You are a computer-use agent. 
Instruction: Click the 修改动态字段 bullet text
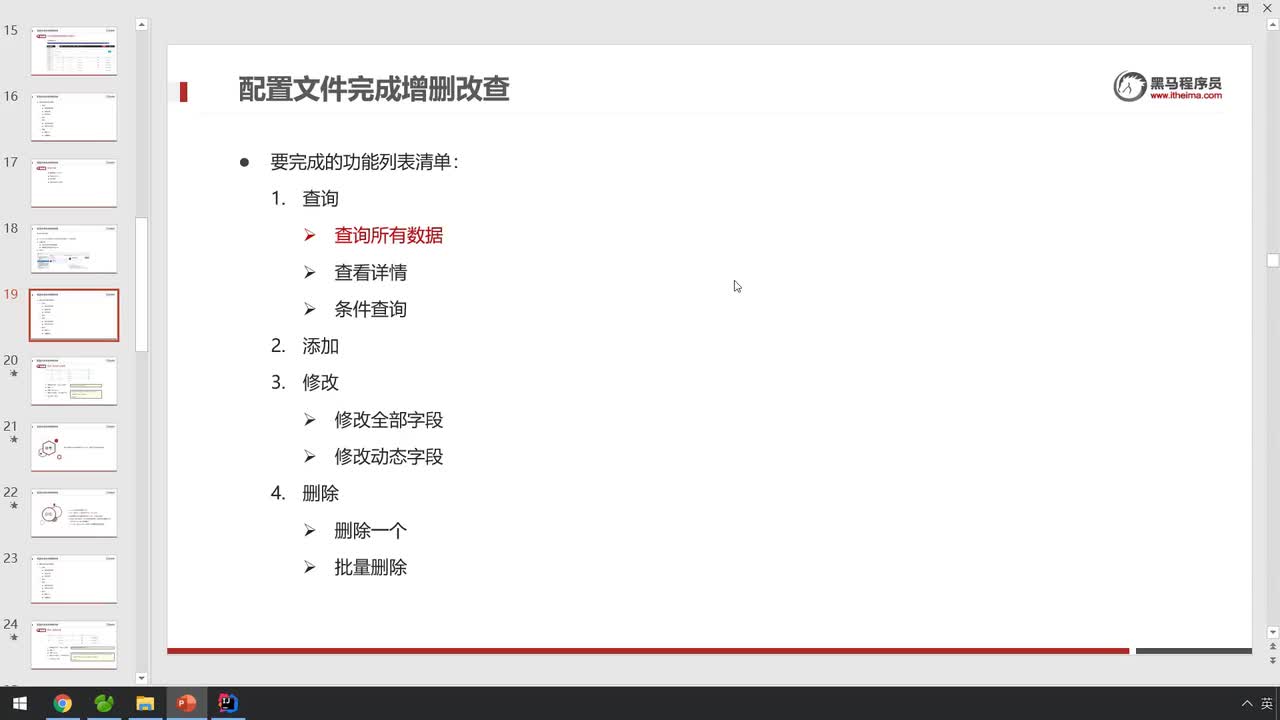coord(388,457)
